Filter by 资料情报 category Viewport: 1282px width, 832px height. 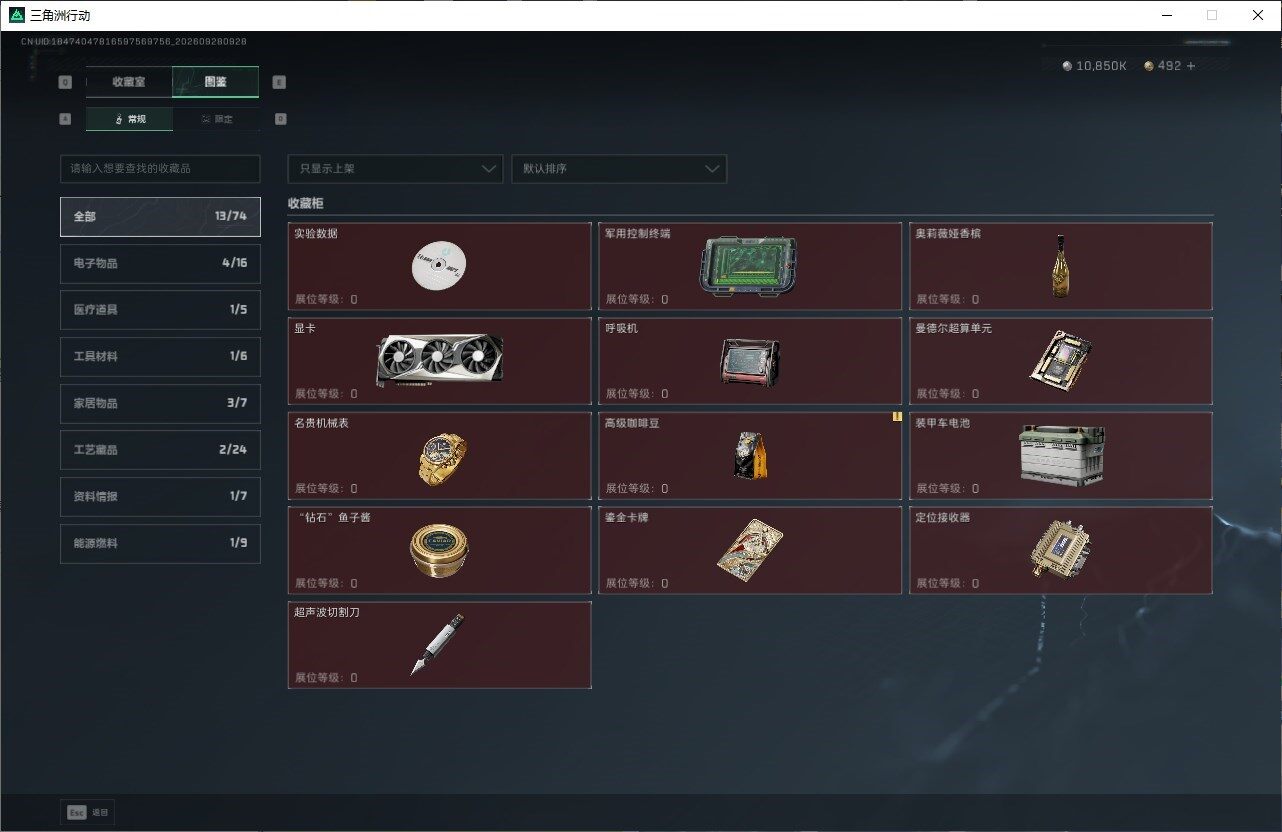coord(160,496)
